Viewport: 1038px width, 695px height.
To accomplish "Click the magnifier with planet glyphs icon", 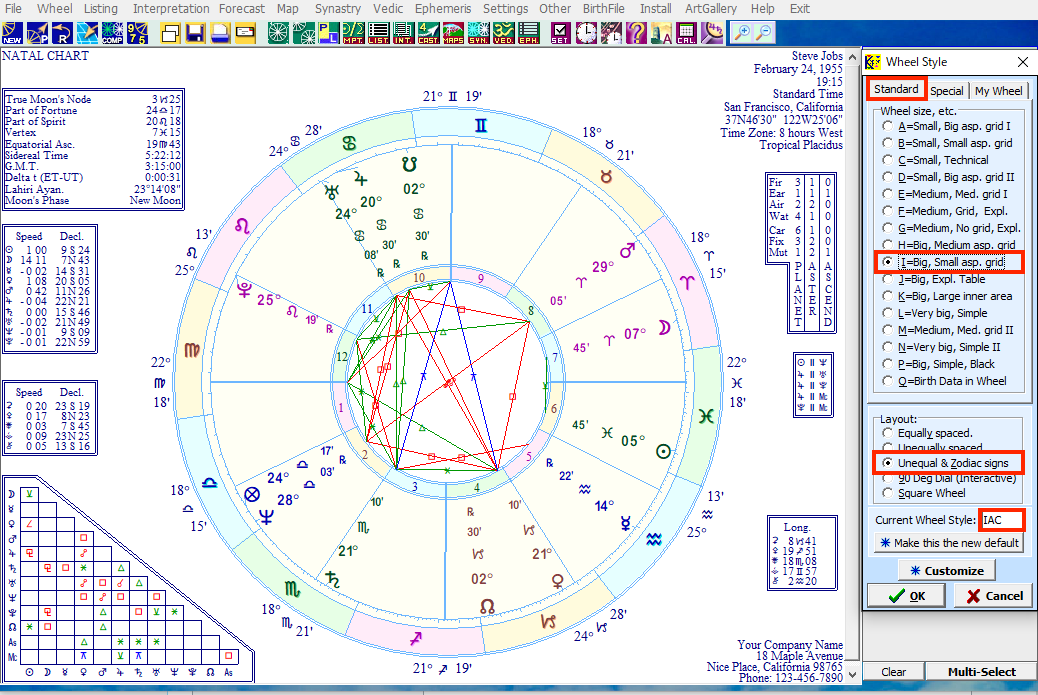I will tap(712, 33).
